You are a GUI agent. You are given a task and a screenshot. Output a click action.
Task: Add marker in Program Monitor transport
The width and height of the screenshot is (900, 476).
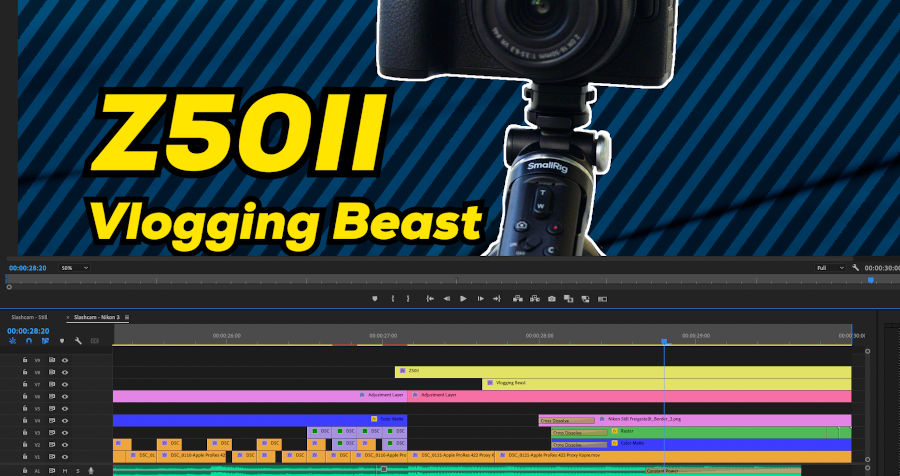point(375,299)
